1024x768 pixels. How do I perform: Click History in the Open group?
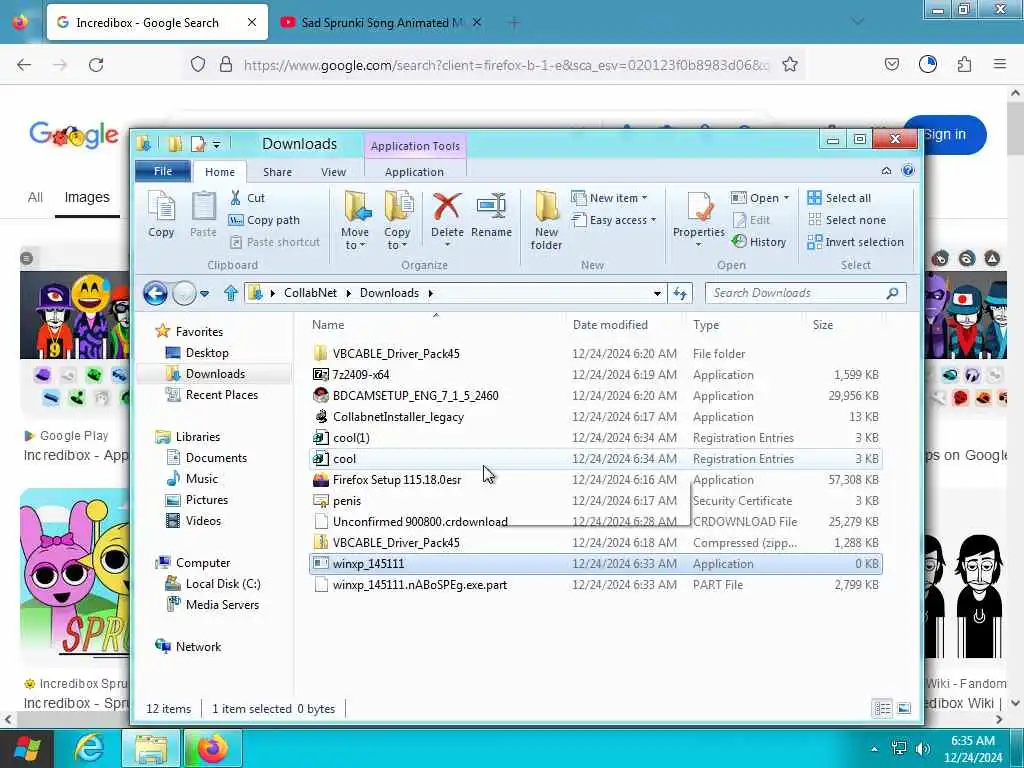pyautogui.click(x=759, y=242)
